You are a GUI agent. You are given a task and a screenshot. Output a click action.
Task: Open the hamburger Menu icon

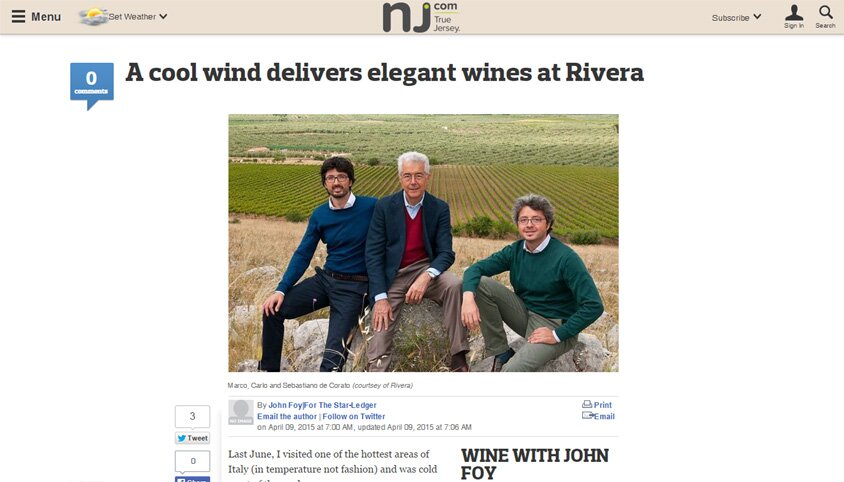point(18,17)
